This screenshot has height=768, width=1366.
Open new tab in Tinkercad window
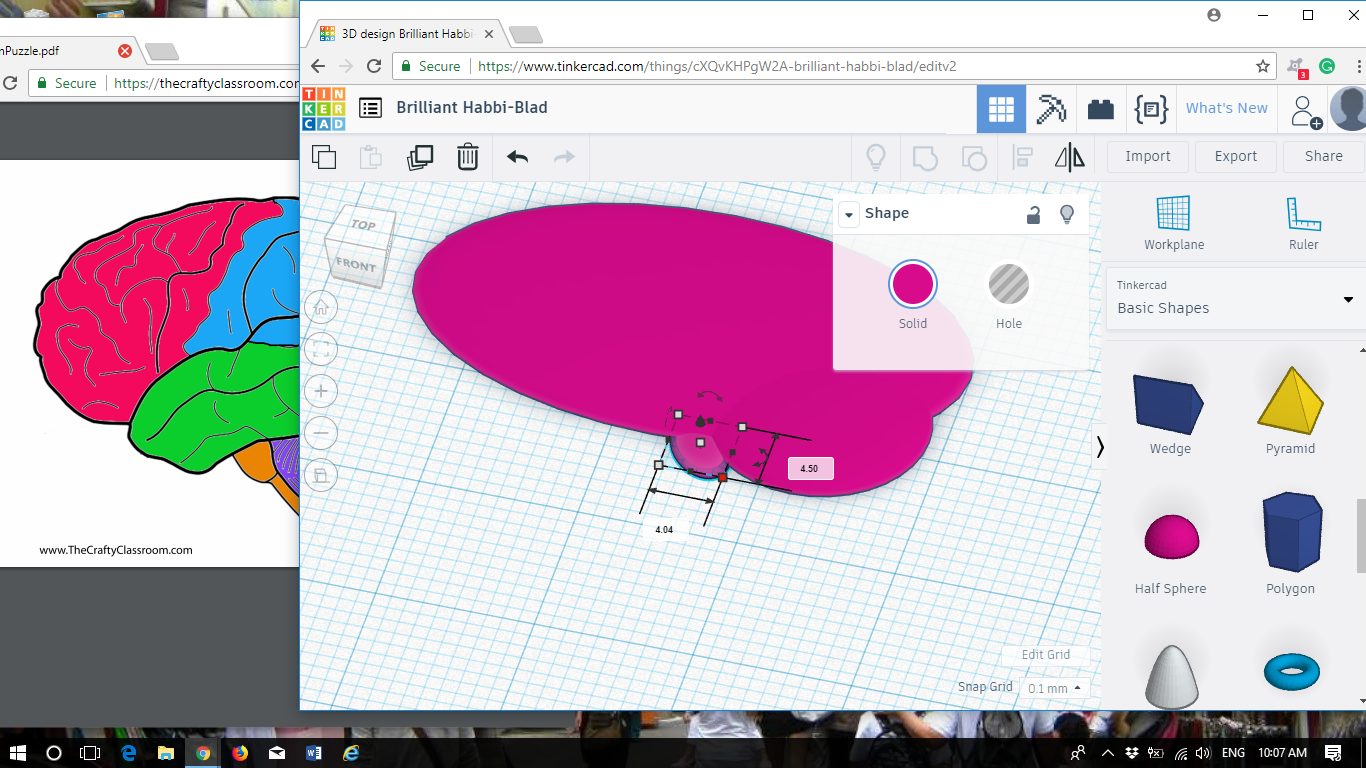(526, 35)
